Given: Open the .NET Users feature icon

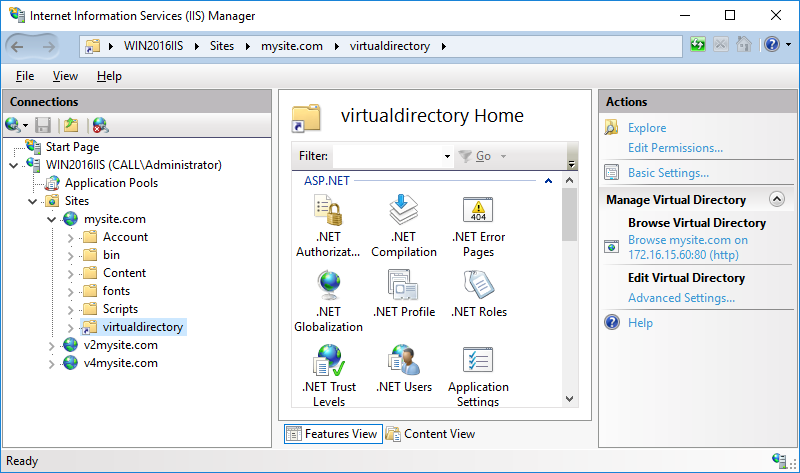Looking at the screenshot, I should tap(403, 361).
